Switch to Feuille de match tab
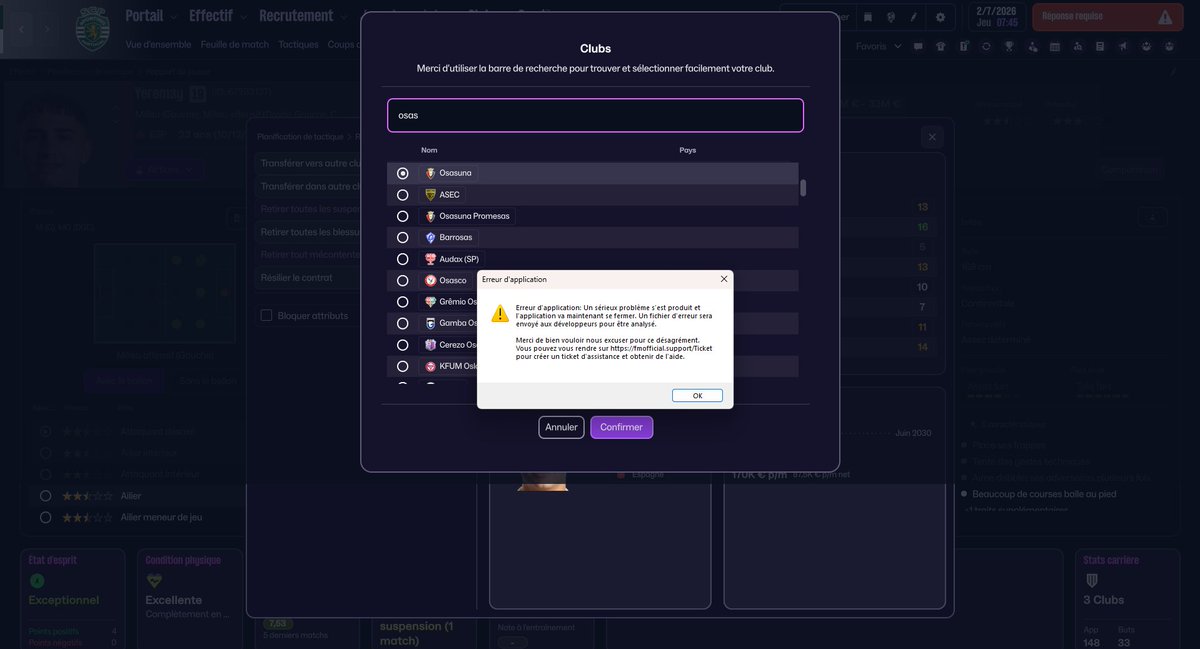The width and height of the screenshot is (1200, 649). click(234, 45)
